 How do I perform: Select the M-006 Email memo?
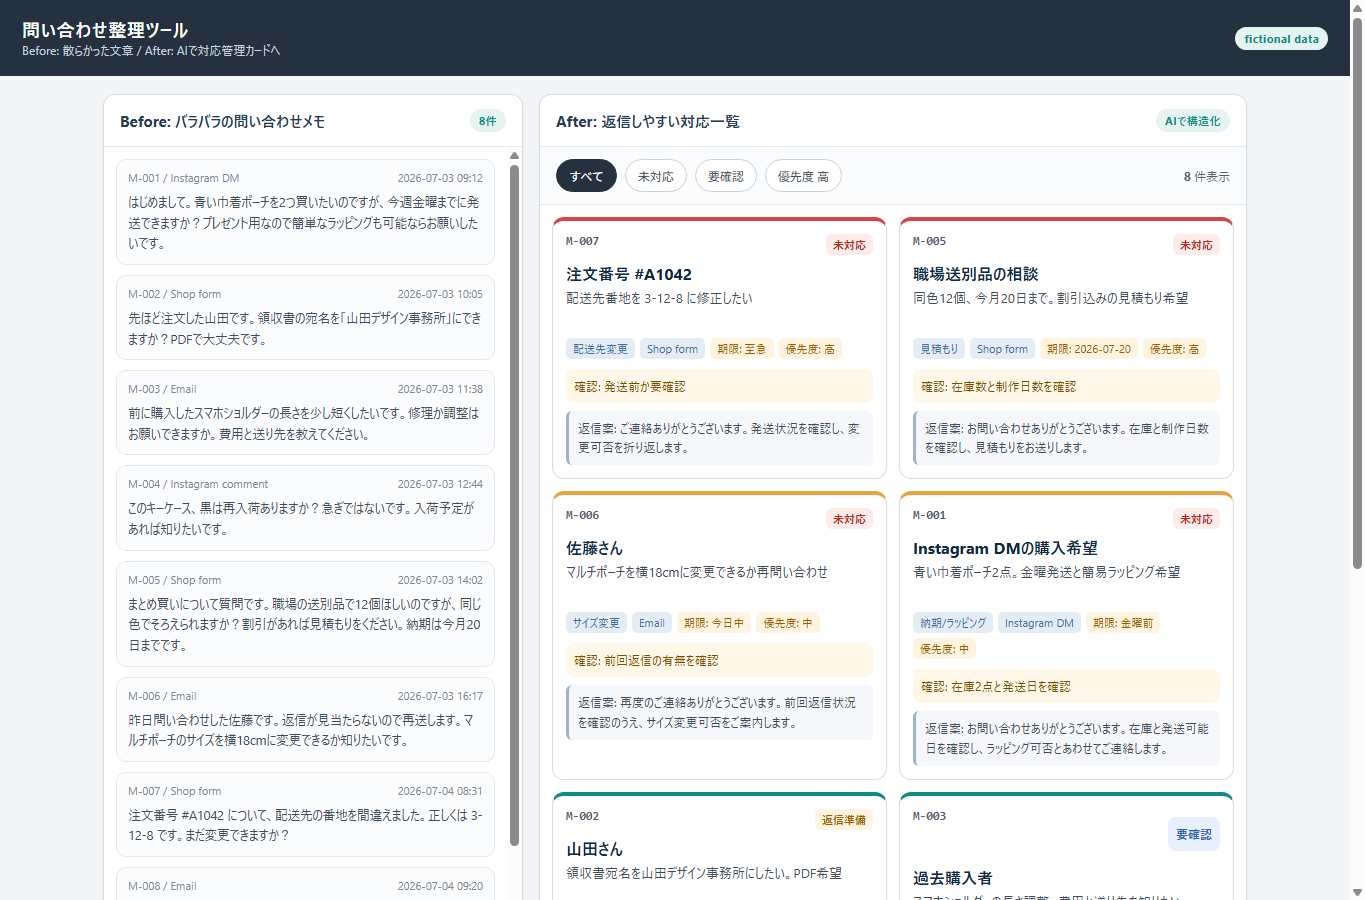[305, 719]
